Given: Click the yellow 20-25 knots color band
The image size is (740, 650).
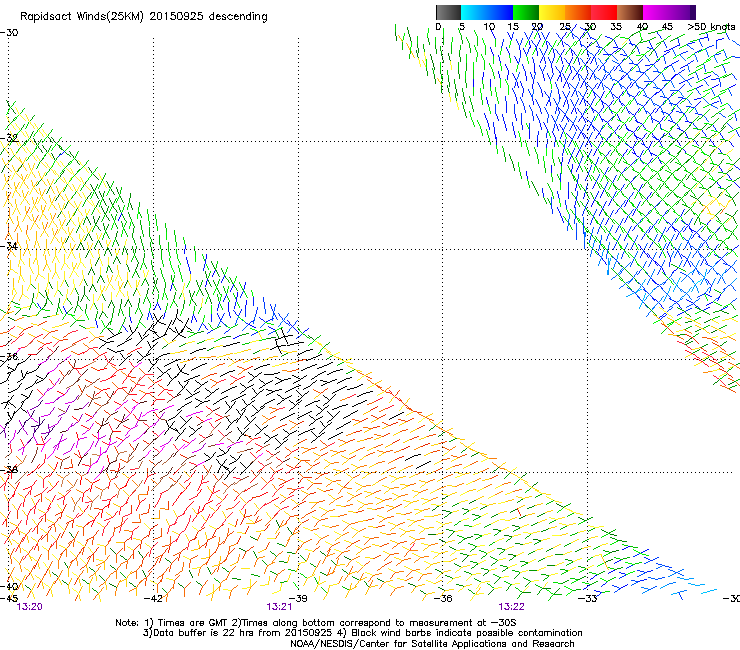Looking at the screenshot, I should [552, 12].
